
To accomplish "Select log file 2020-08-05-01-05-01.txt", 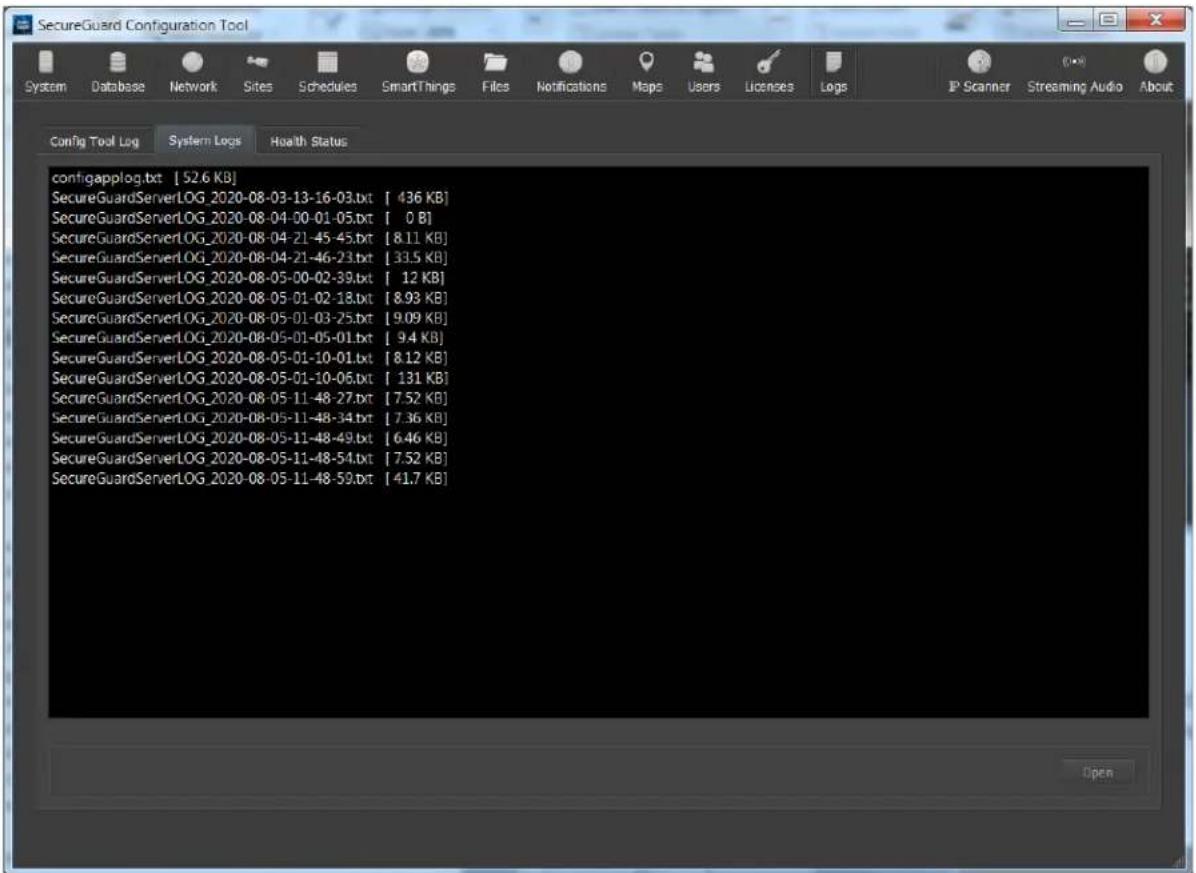I will 248,338.
